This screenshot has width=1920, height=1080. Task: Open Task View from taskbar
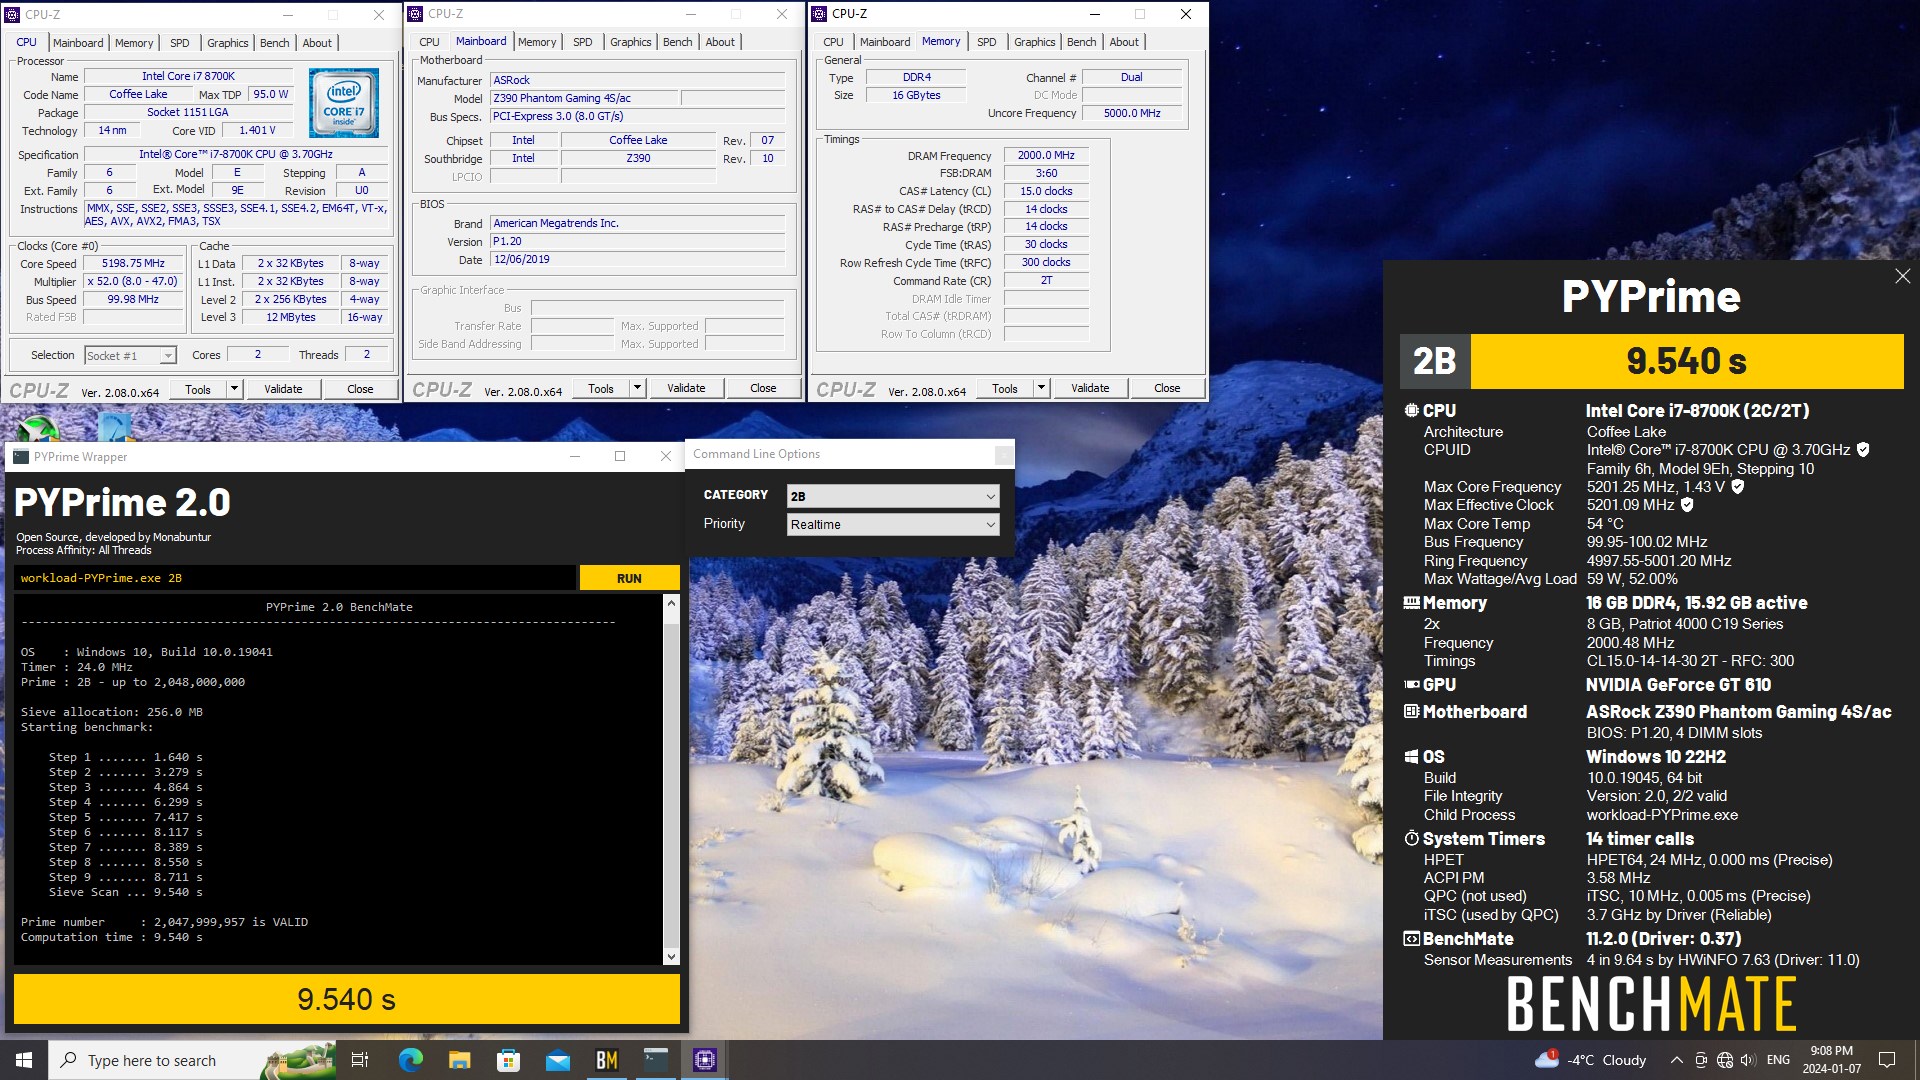point(360,1060)
